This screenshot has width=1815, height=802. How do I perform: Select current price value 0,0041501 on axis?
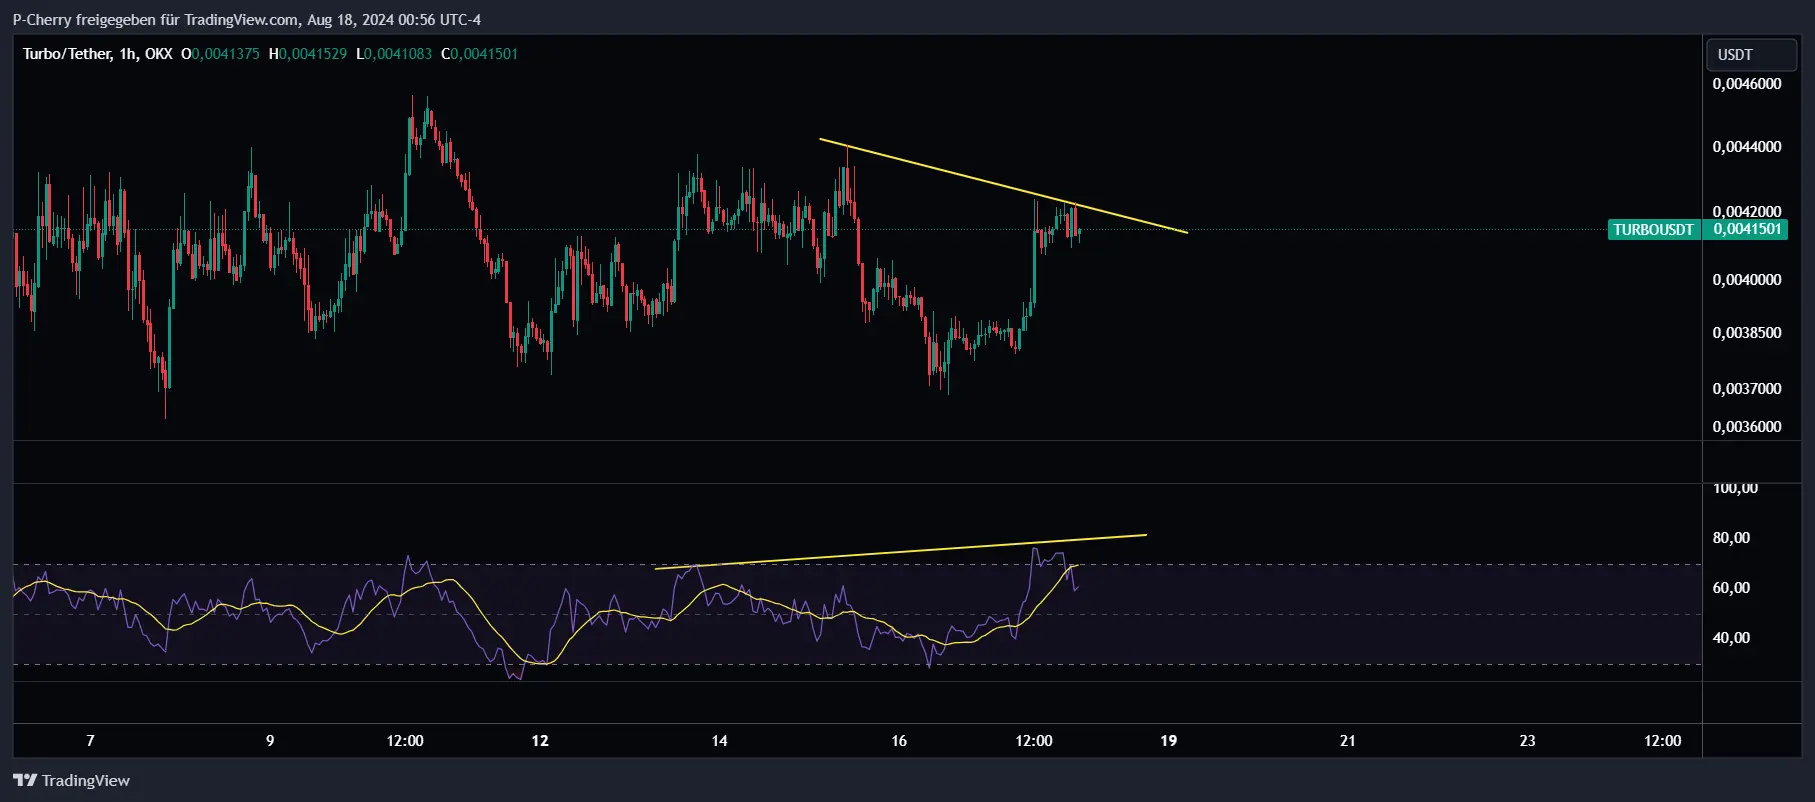(1747, 230)
